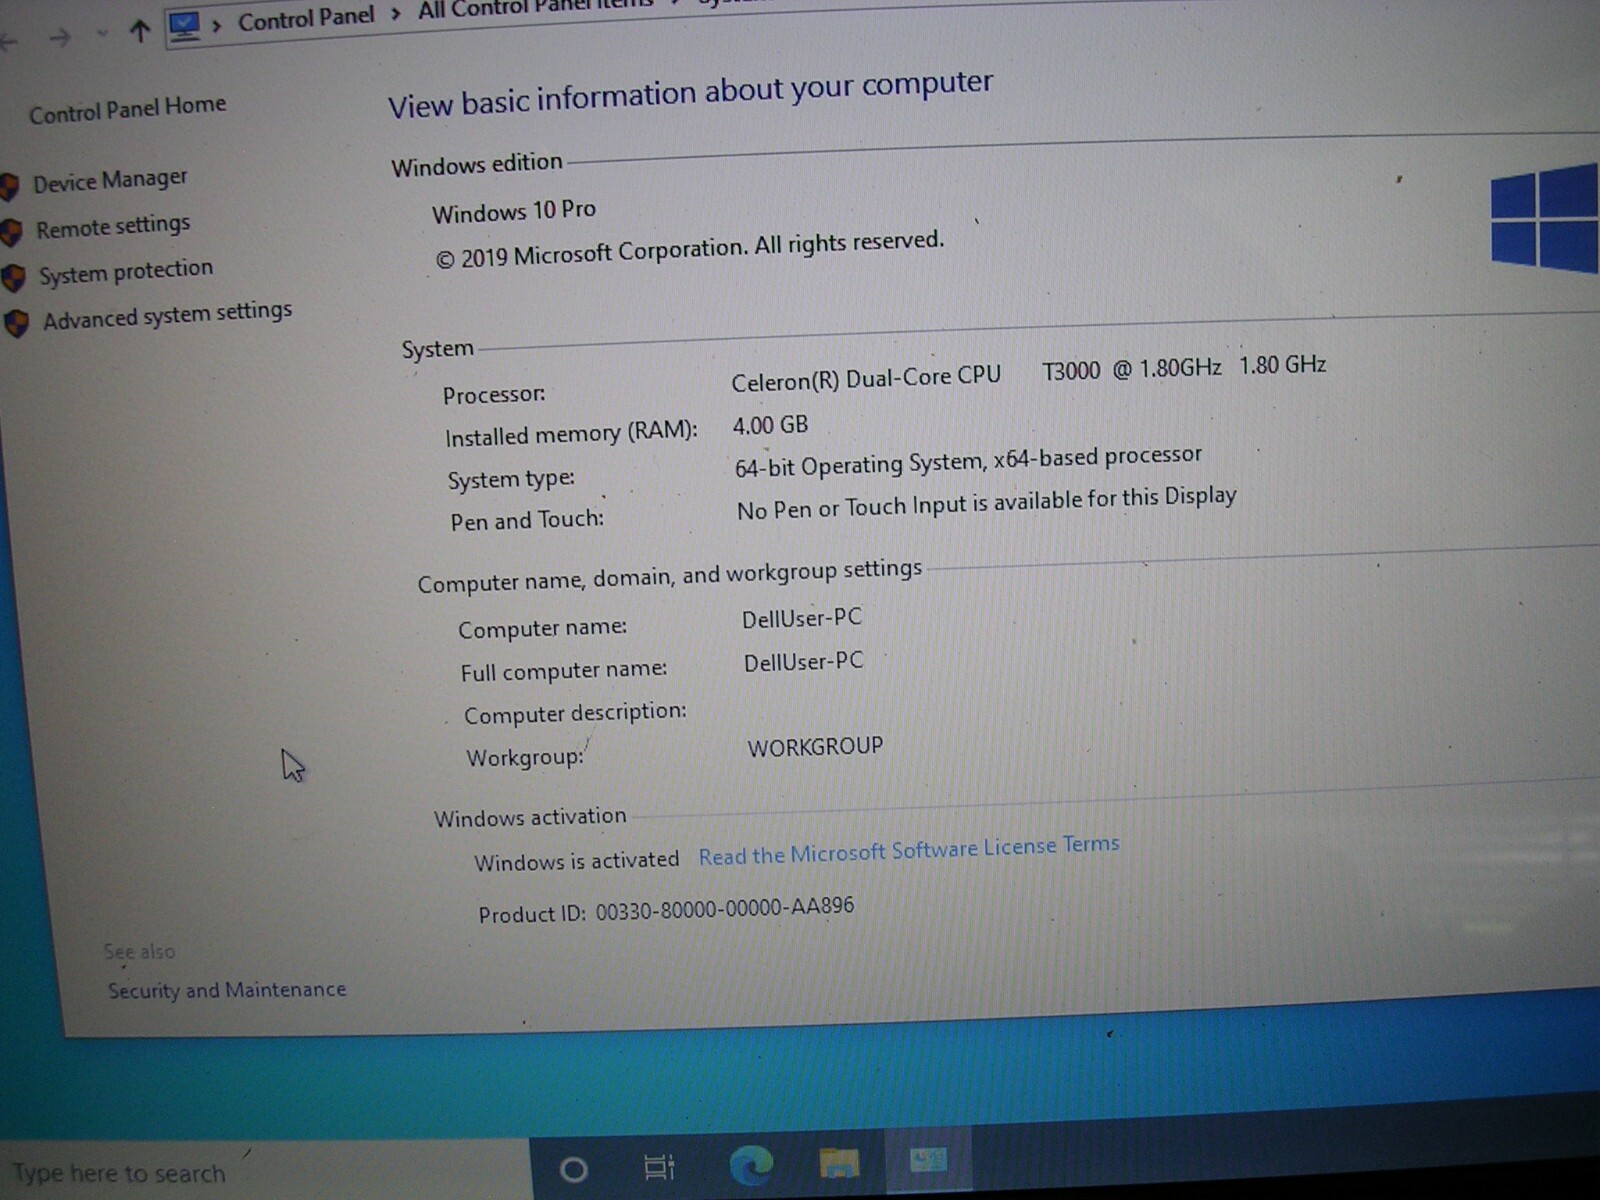Click in the Type here to search box
1600x1200 pixels.
tap(265, 1171)
